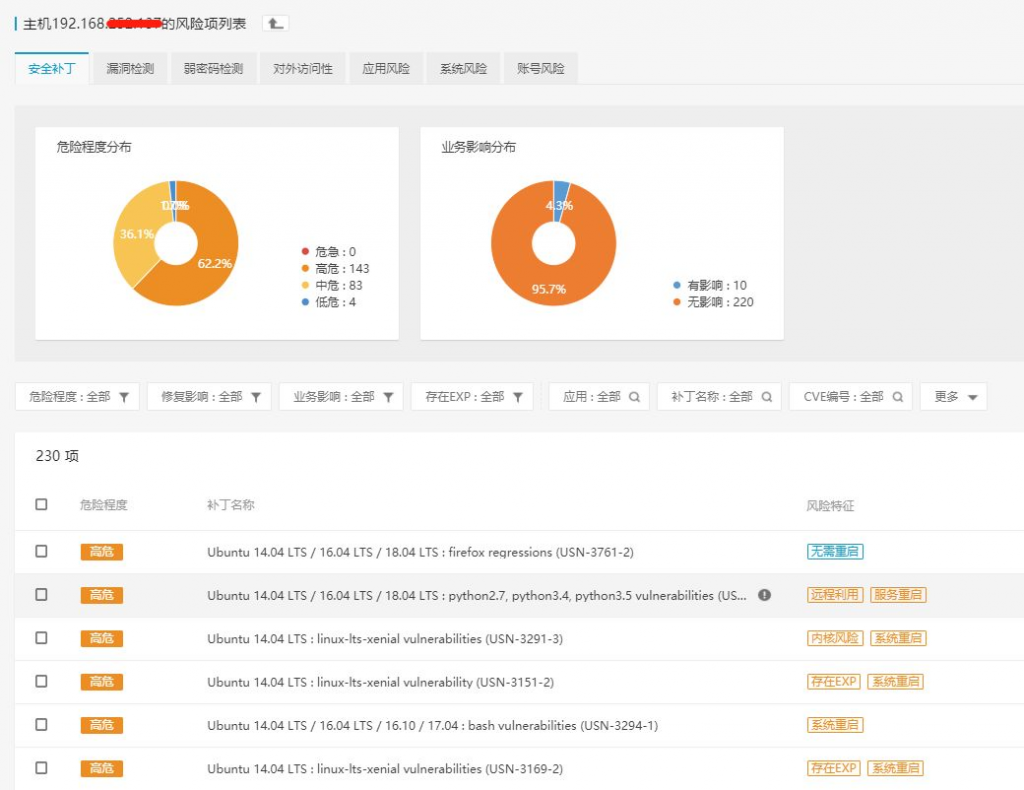Select the 账号风险 tab
1024x790 pixels.
click(540, 69)
